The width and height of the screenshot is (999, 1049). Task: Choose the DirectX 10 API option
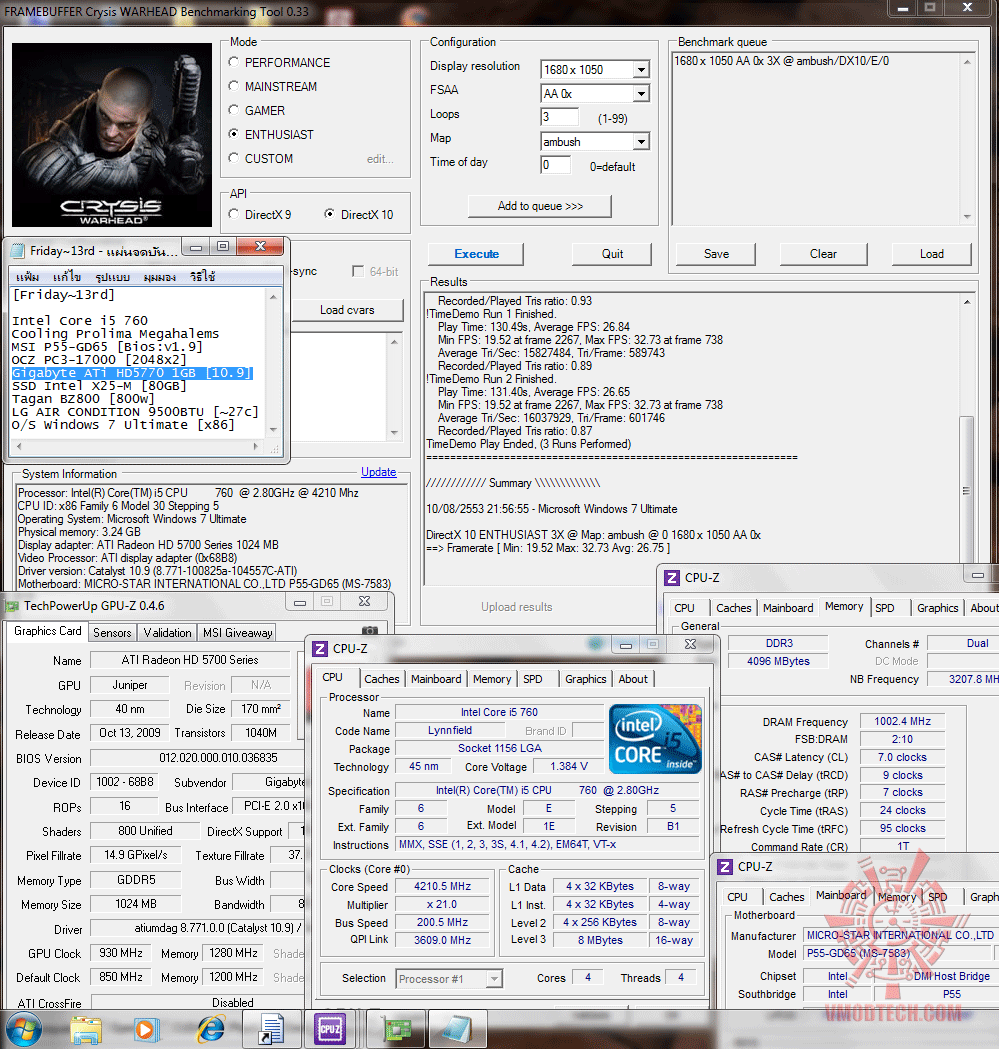pos(329,214)
